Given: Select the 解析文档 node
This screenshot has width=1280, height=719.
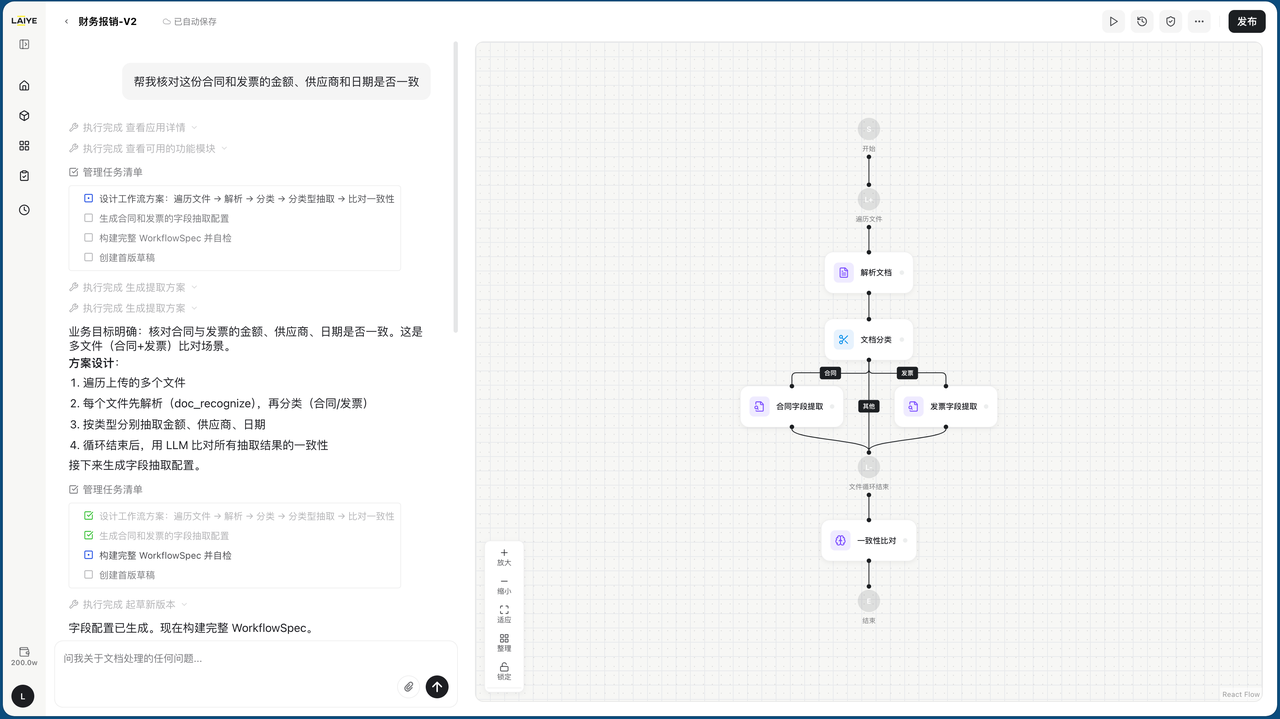Looking at the screenshot, I should 869,272.
